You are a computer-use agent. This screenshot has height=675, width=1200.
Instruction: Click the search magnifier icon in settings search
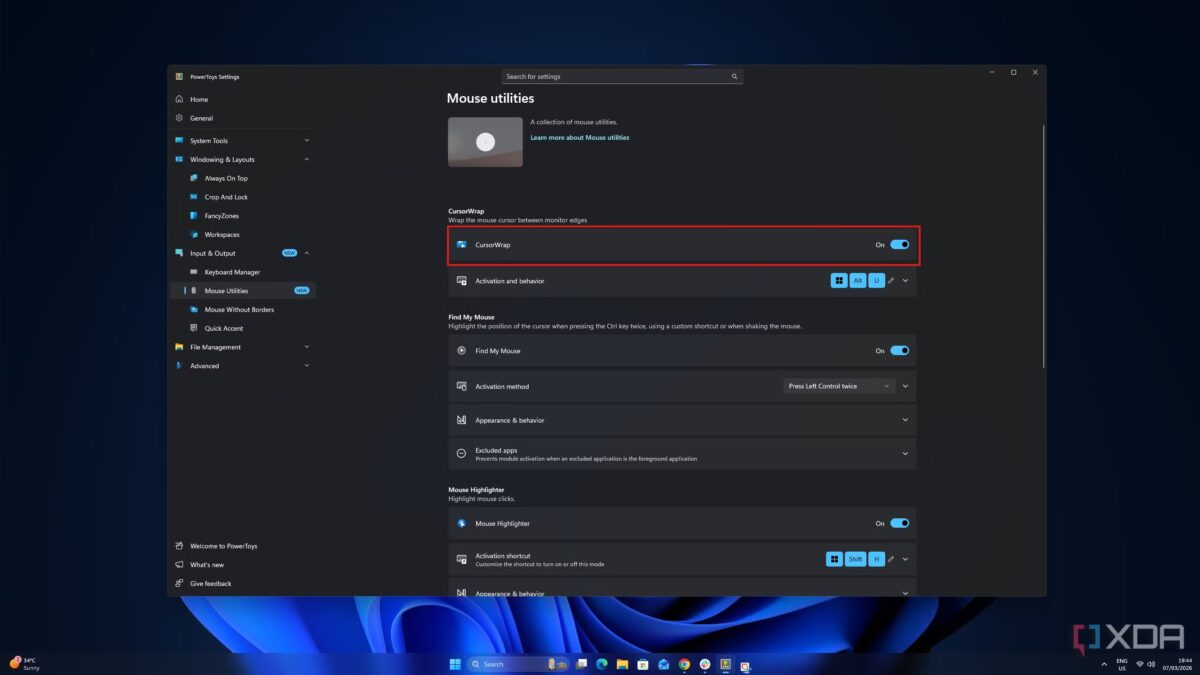734,77
